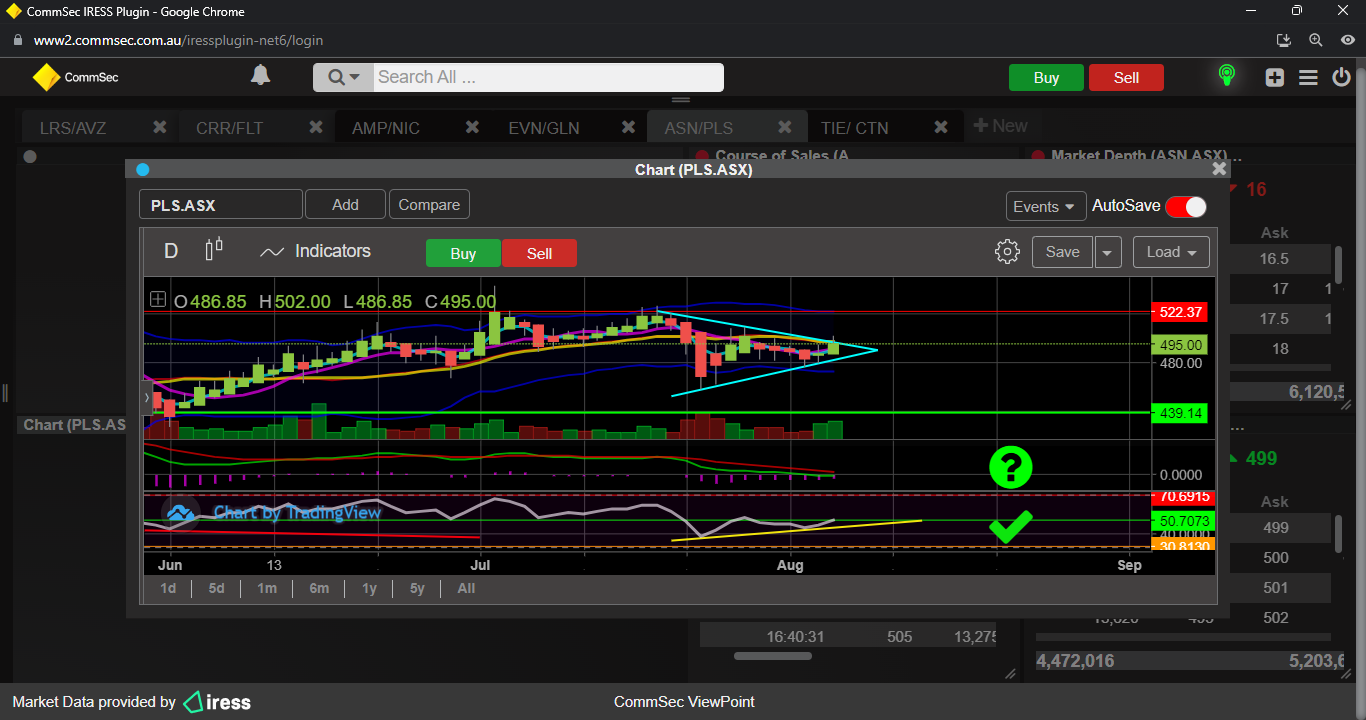Click the notification bell icon
The height and width of the screenshot is (720, 1366).
(x=260, y=76)
